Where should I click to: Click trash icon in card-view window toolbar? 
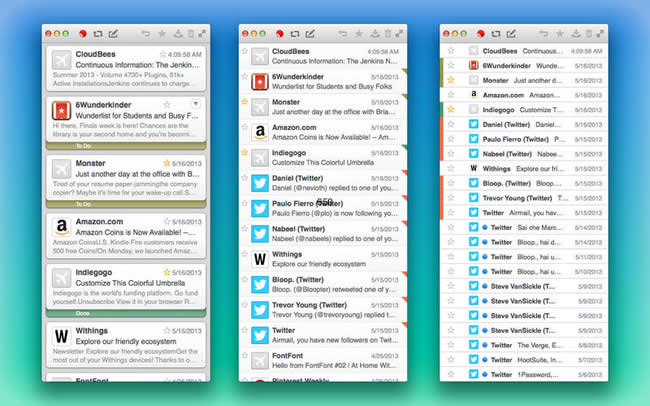pos(191,34)
